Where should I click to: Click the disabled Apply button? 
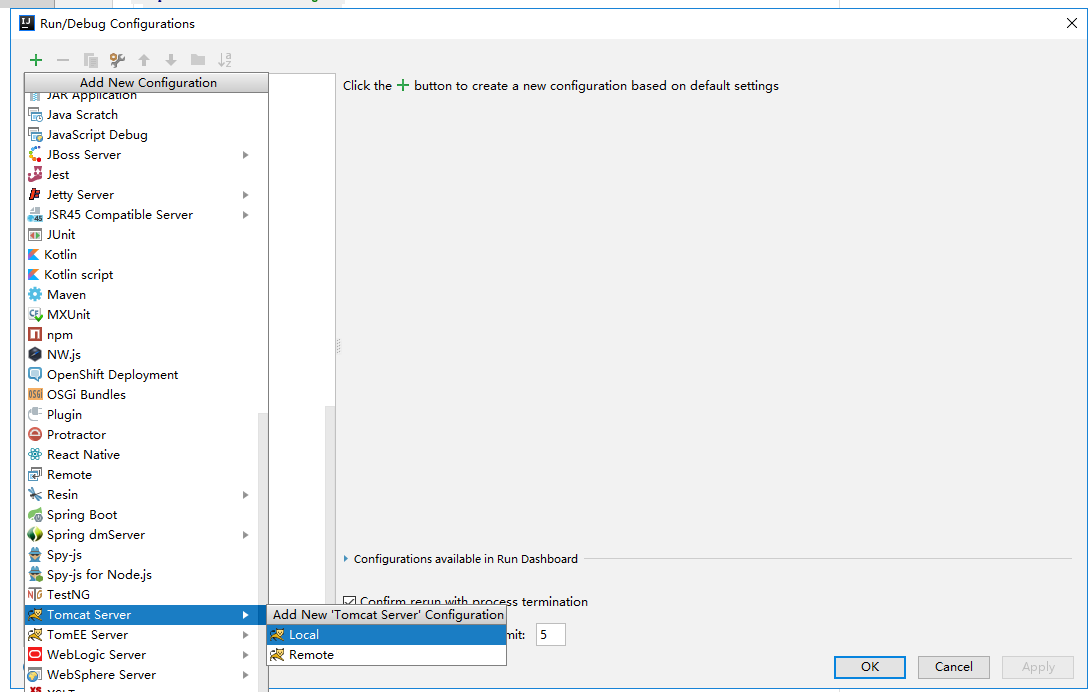point(1038,667)
